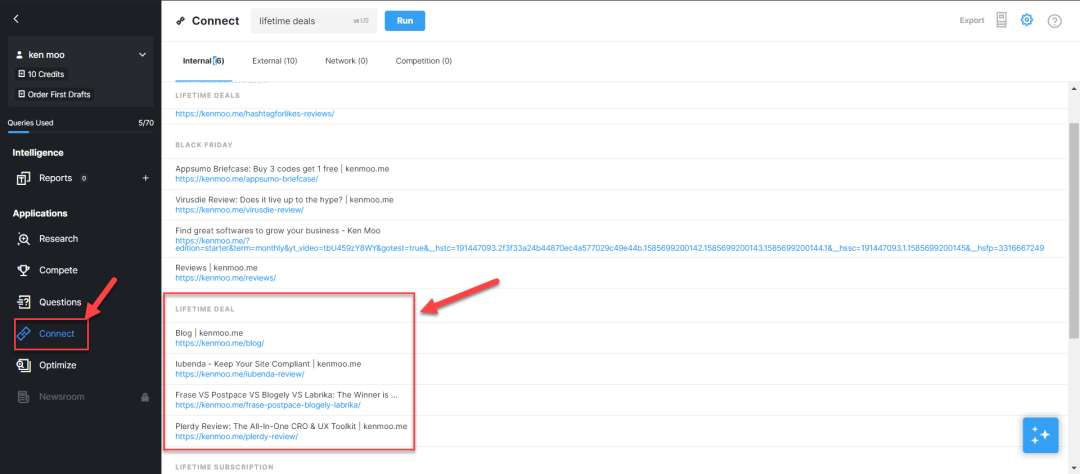The width and height of the screenshot is (1080, 474).
Task: Click the results vertical scrollbar thumb
Action: pos(1073,231)
